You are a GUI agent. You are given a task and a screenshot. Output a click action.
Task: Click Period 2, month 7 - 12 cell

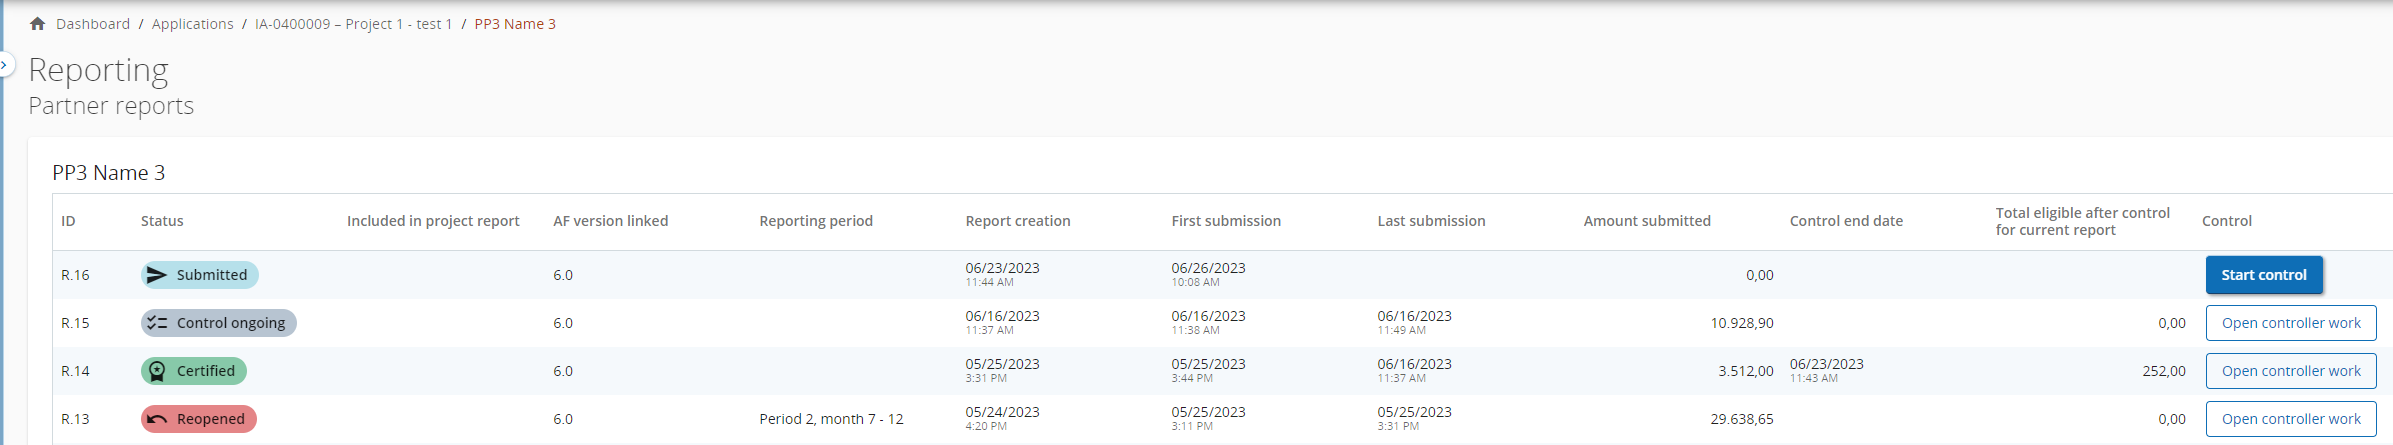pyautogui.click(x=830, y=419)
